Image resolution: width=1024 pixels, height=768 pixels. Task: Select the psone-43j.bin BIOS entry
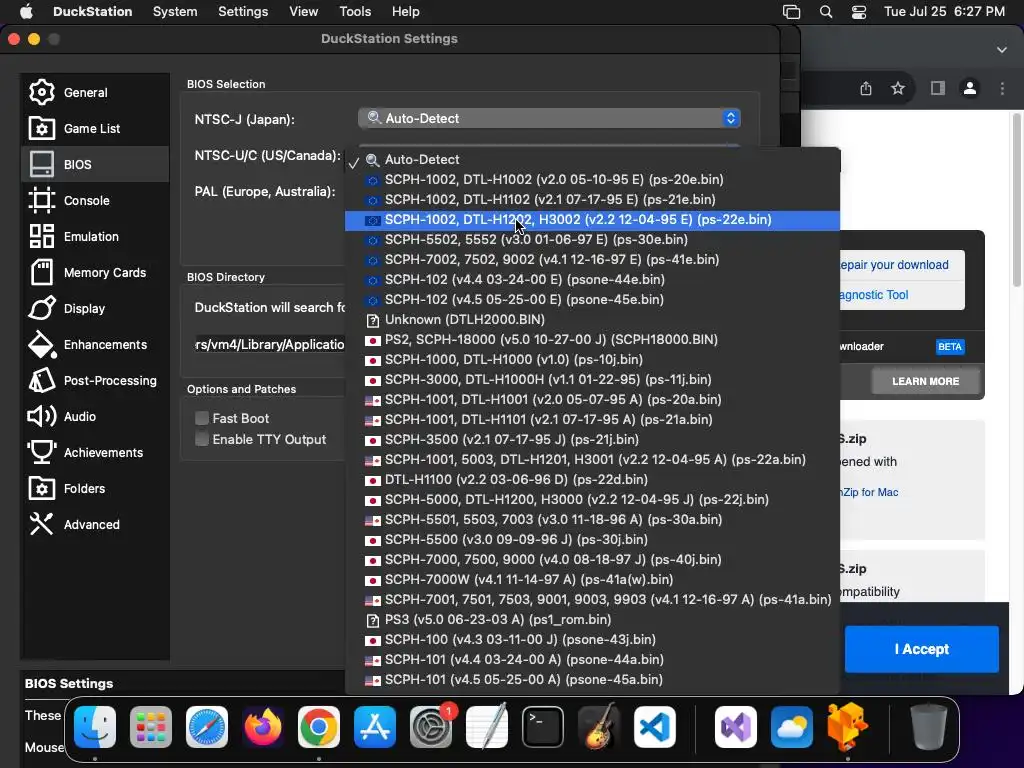[x=592, y=639]
